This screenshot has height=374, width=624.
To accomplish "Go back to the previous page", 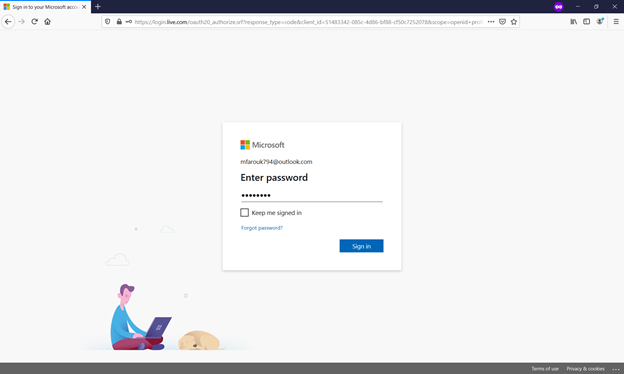I will pos(8,21).
